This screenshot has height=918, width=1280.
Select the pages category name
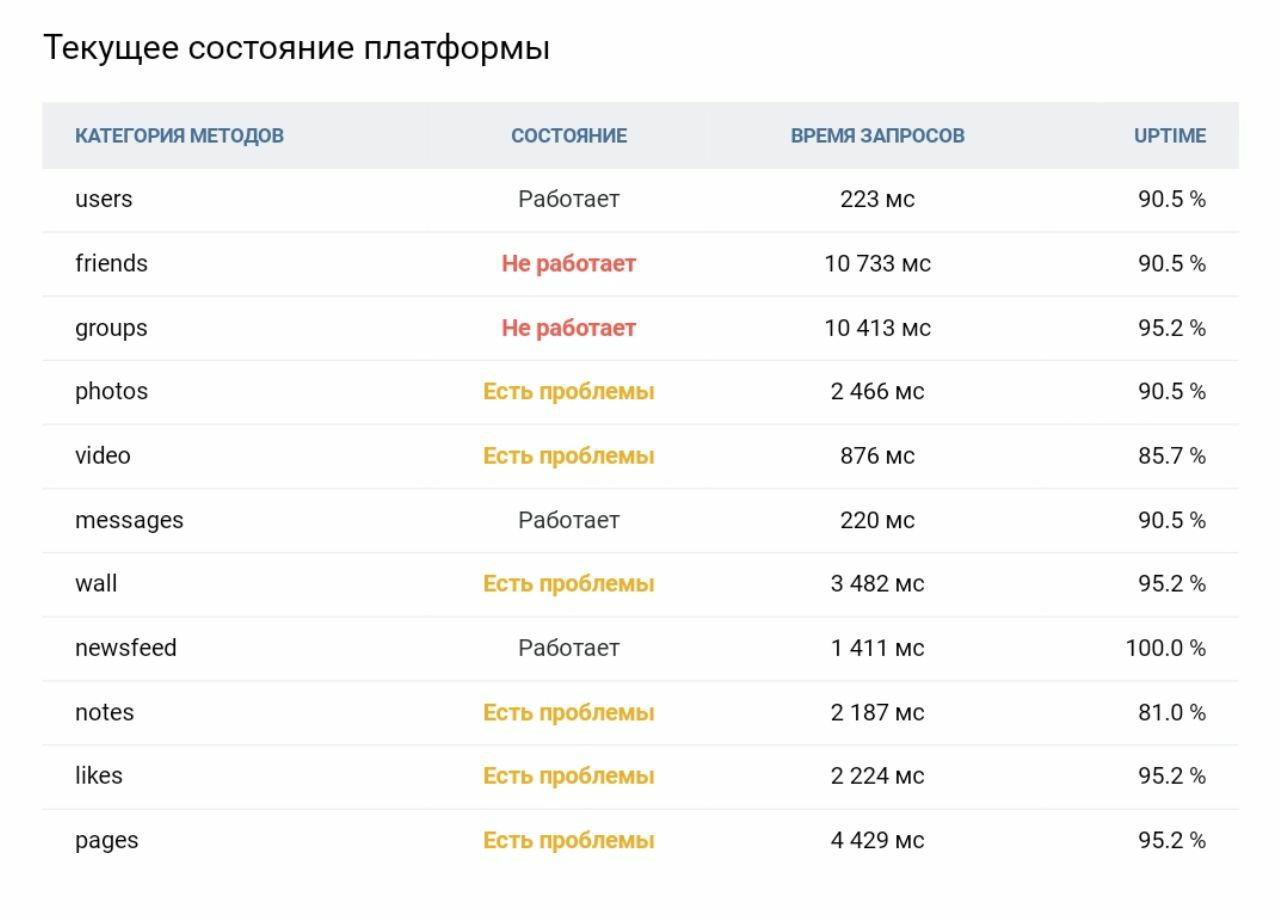[106, 841]
